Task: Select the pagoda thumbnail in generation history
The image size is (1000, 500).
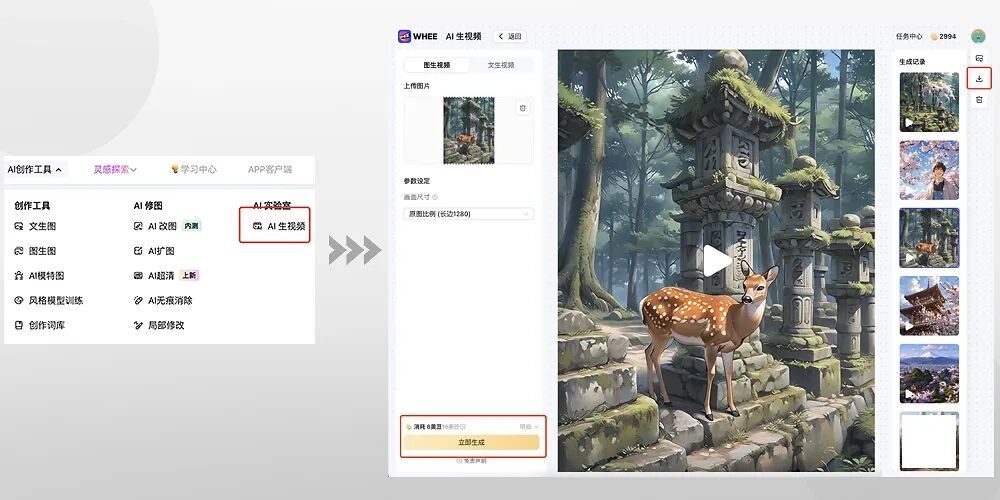Action: pyautogui.click(x=929, y=305)
